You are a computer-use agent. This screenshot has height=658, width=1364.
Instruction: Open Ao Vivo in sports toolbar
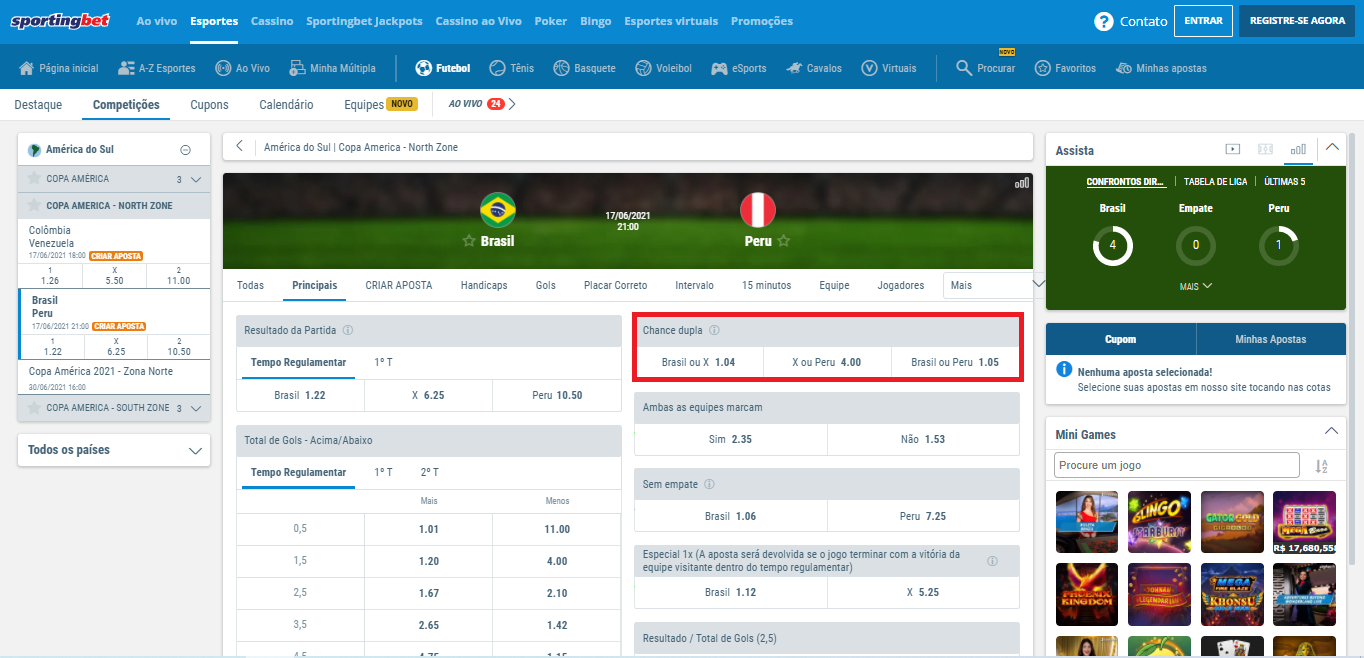(x=242, y=68)
